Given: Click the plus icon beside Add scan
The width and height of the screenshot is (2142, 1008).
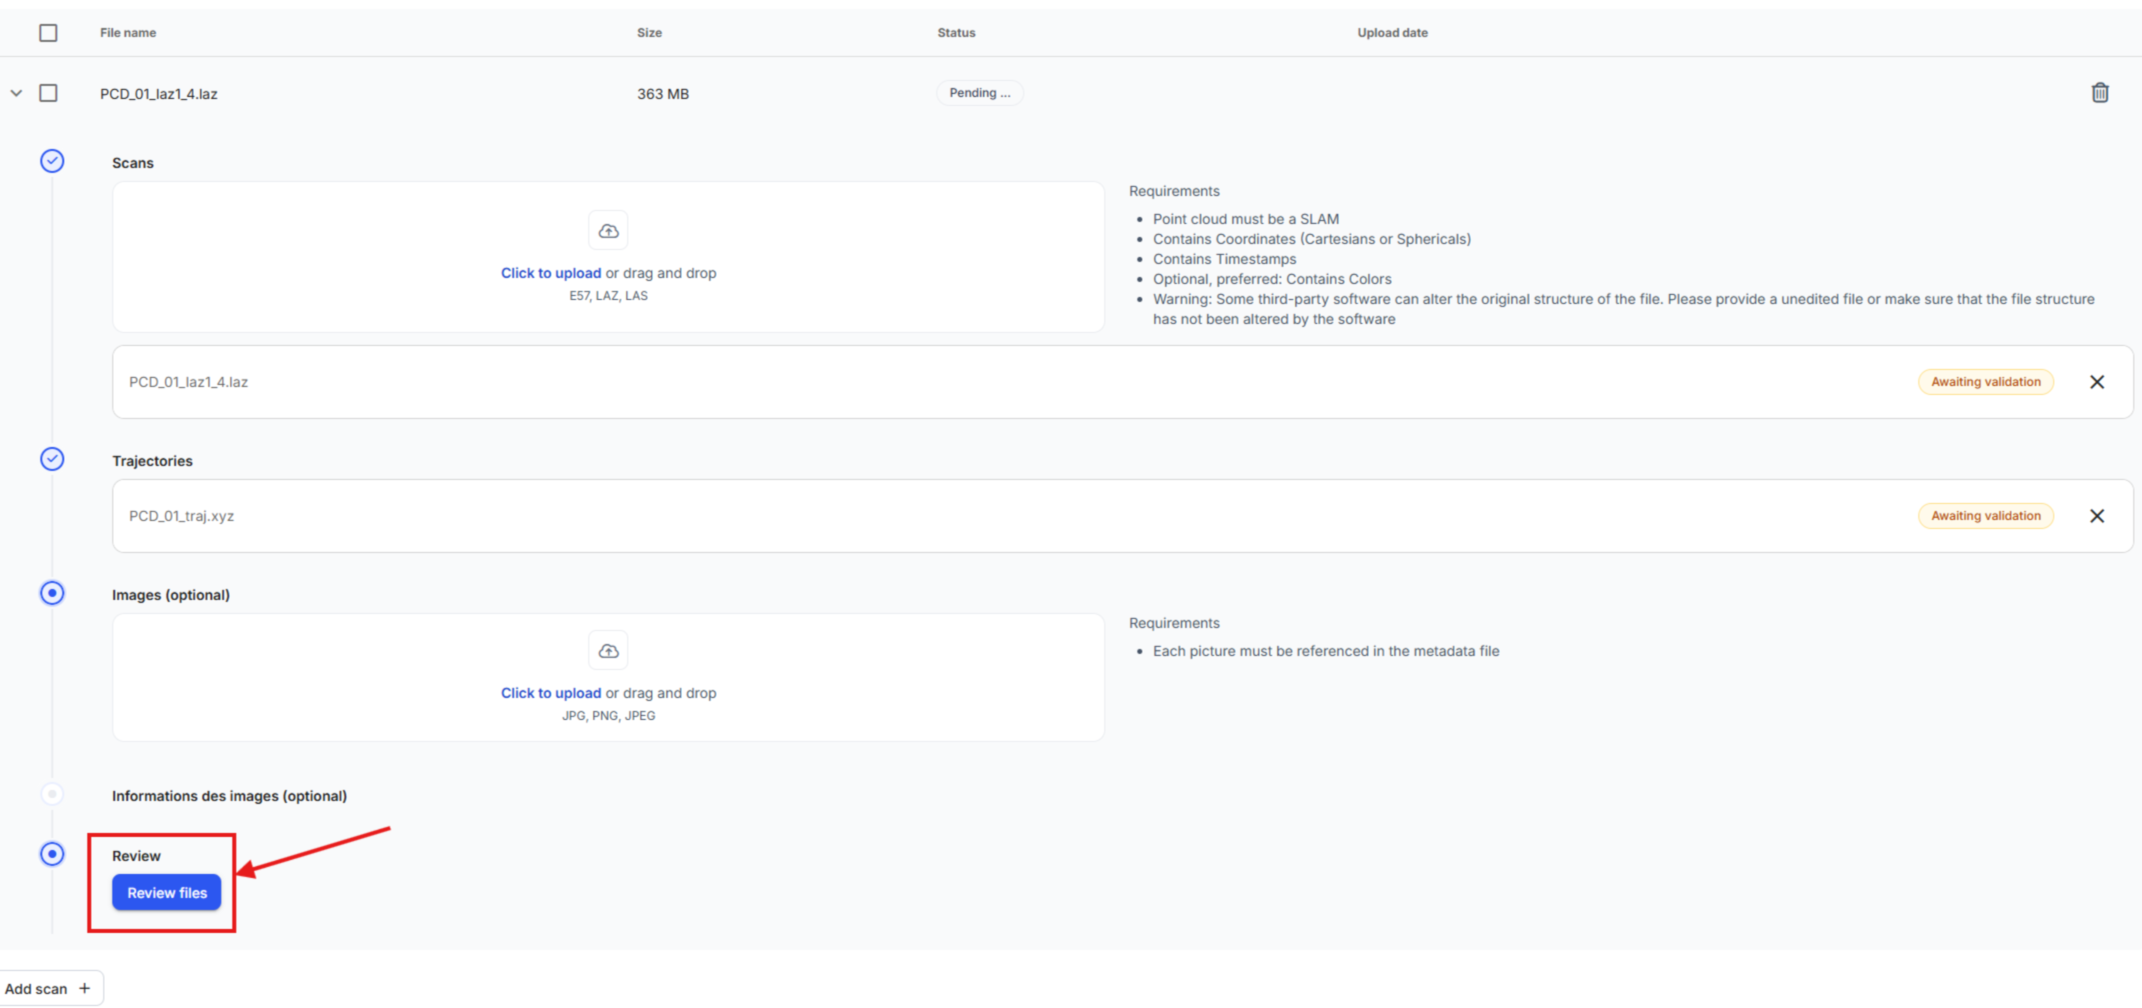Looking at the screenshot, I should click(x=85, y=988).
